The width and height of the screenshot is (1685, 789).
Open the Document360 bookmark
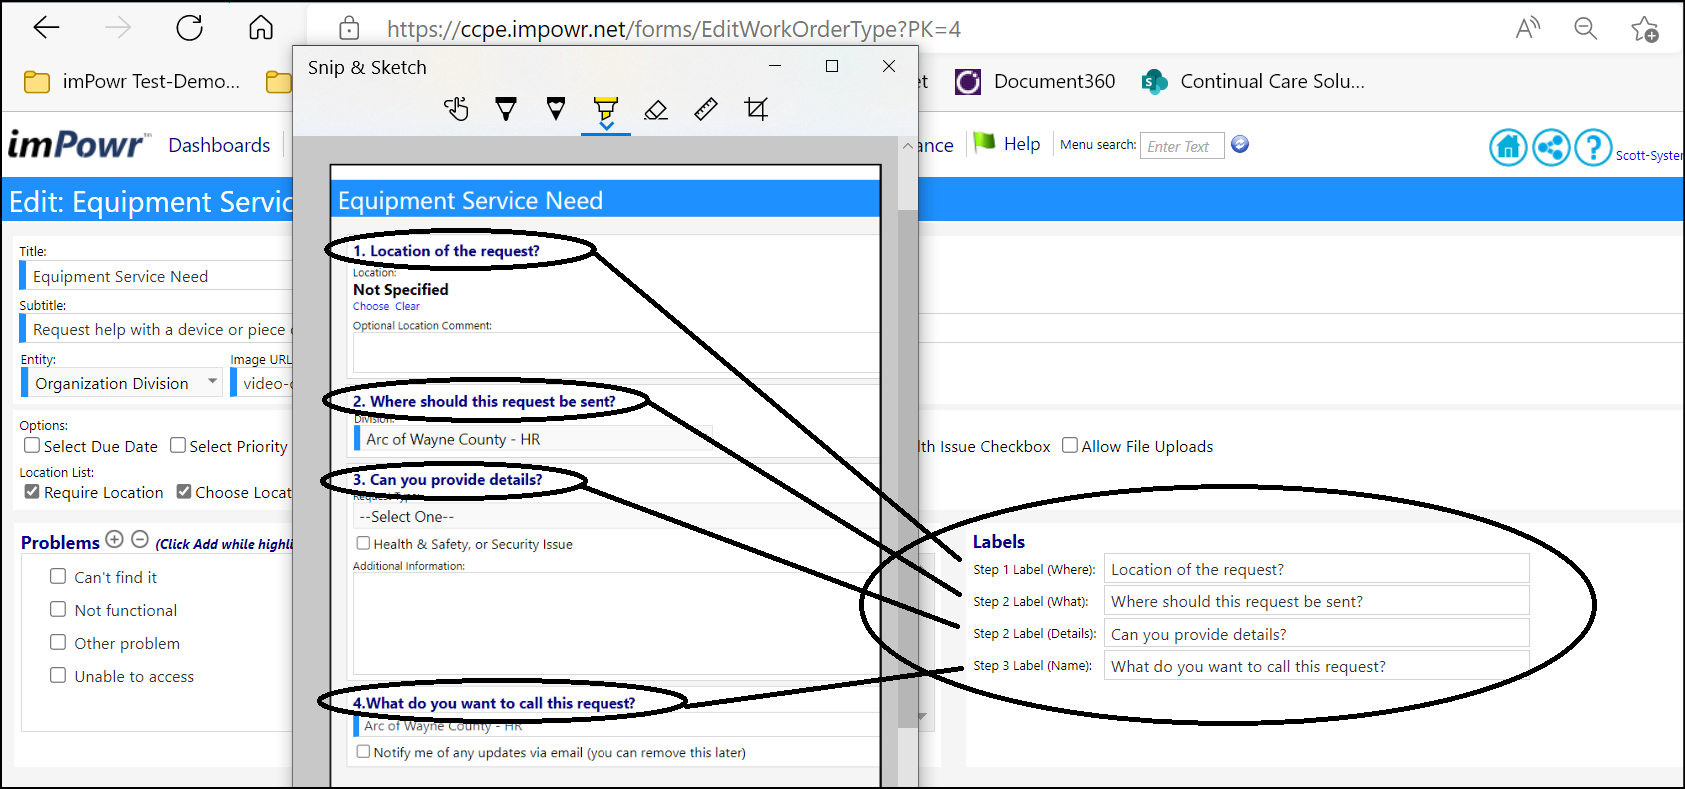1036,82
